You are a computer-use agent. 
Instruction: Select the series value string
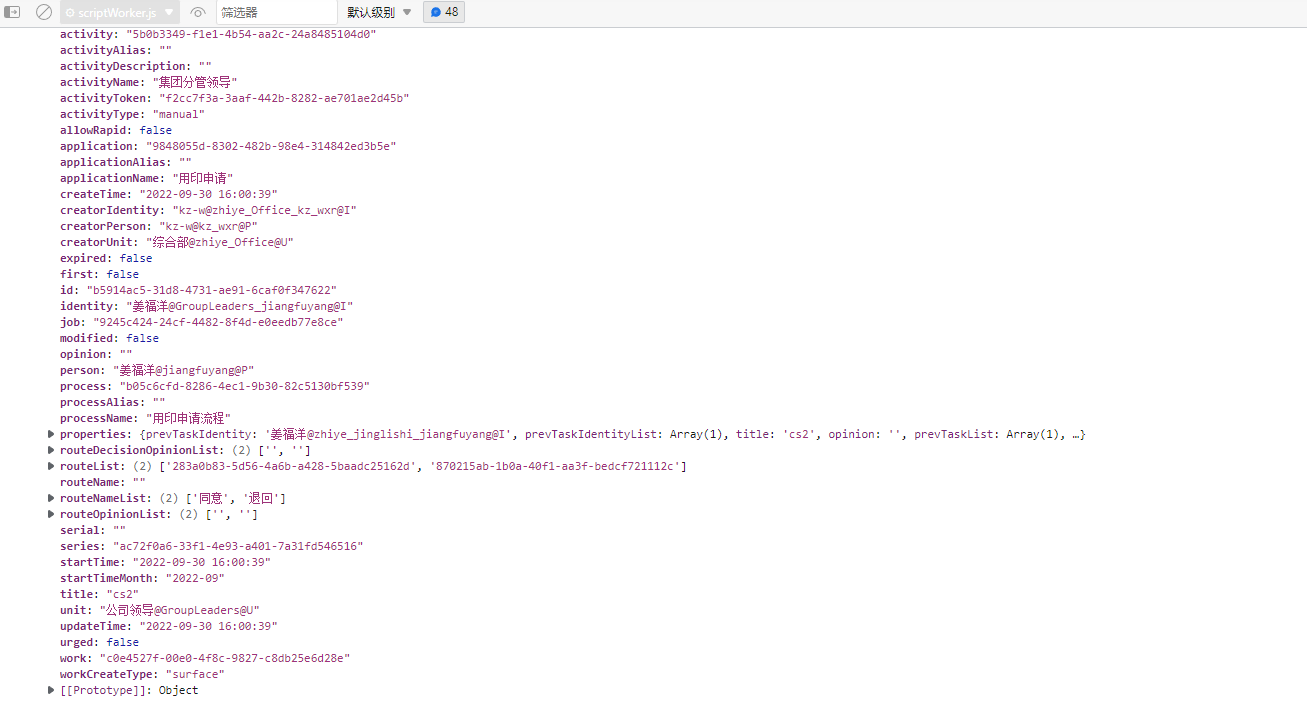click(238, 546)
